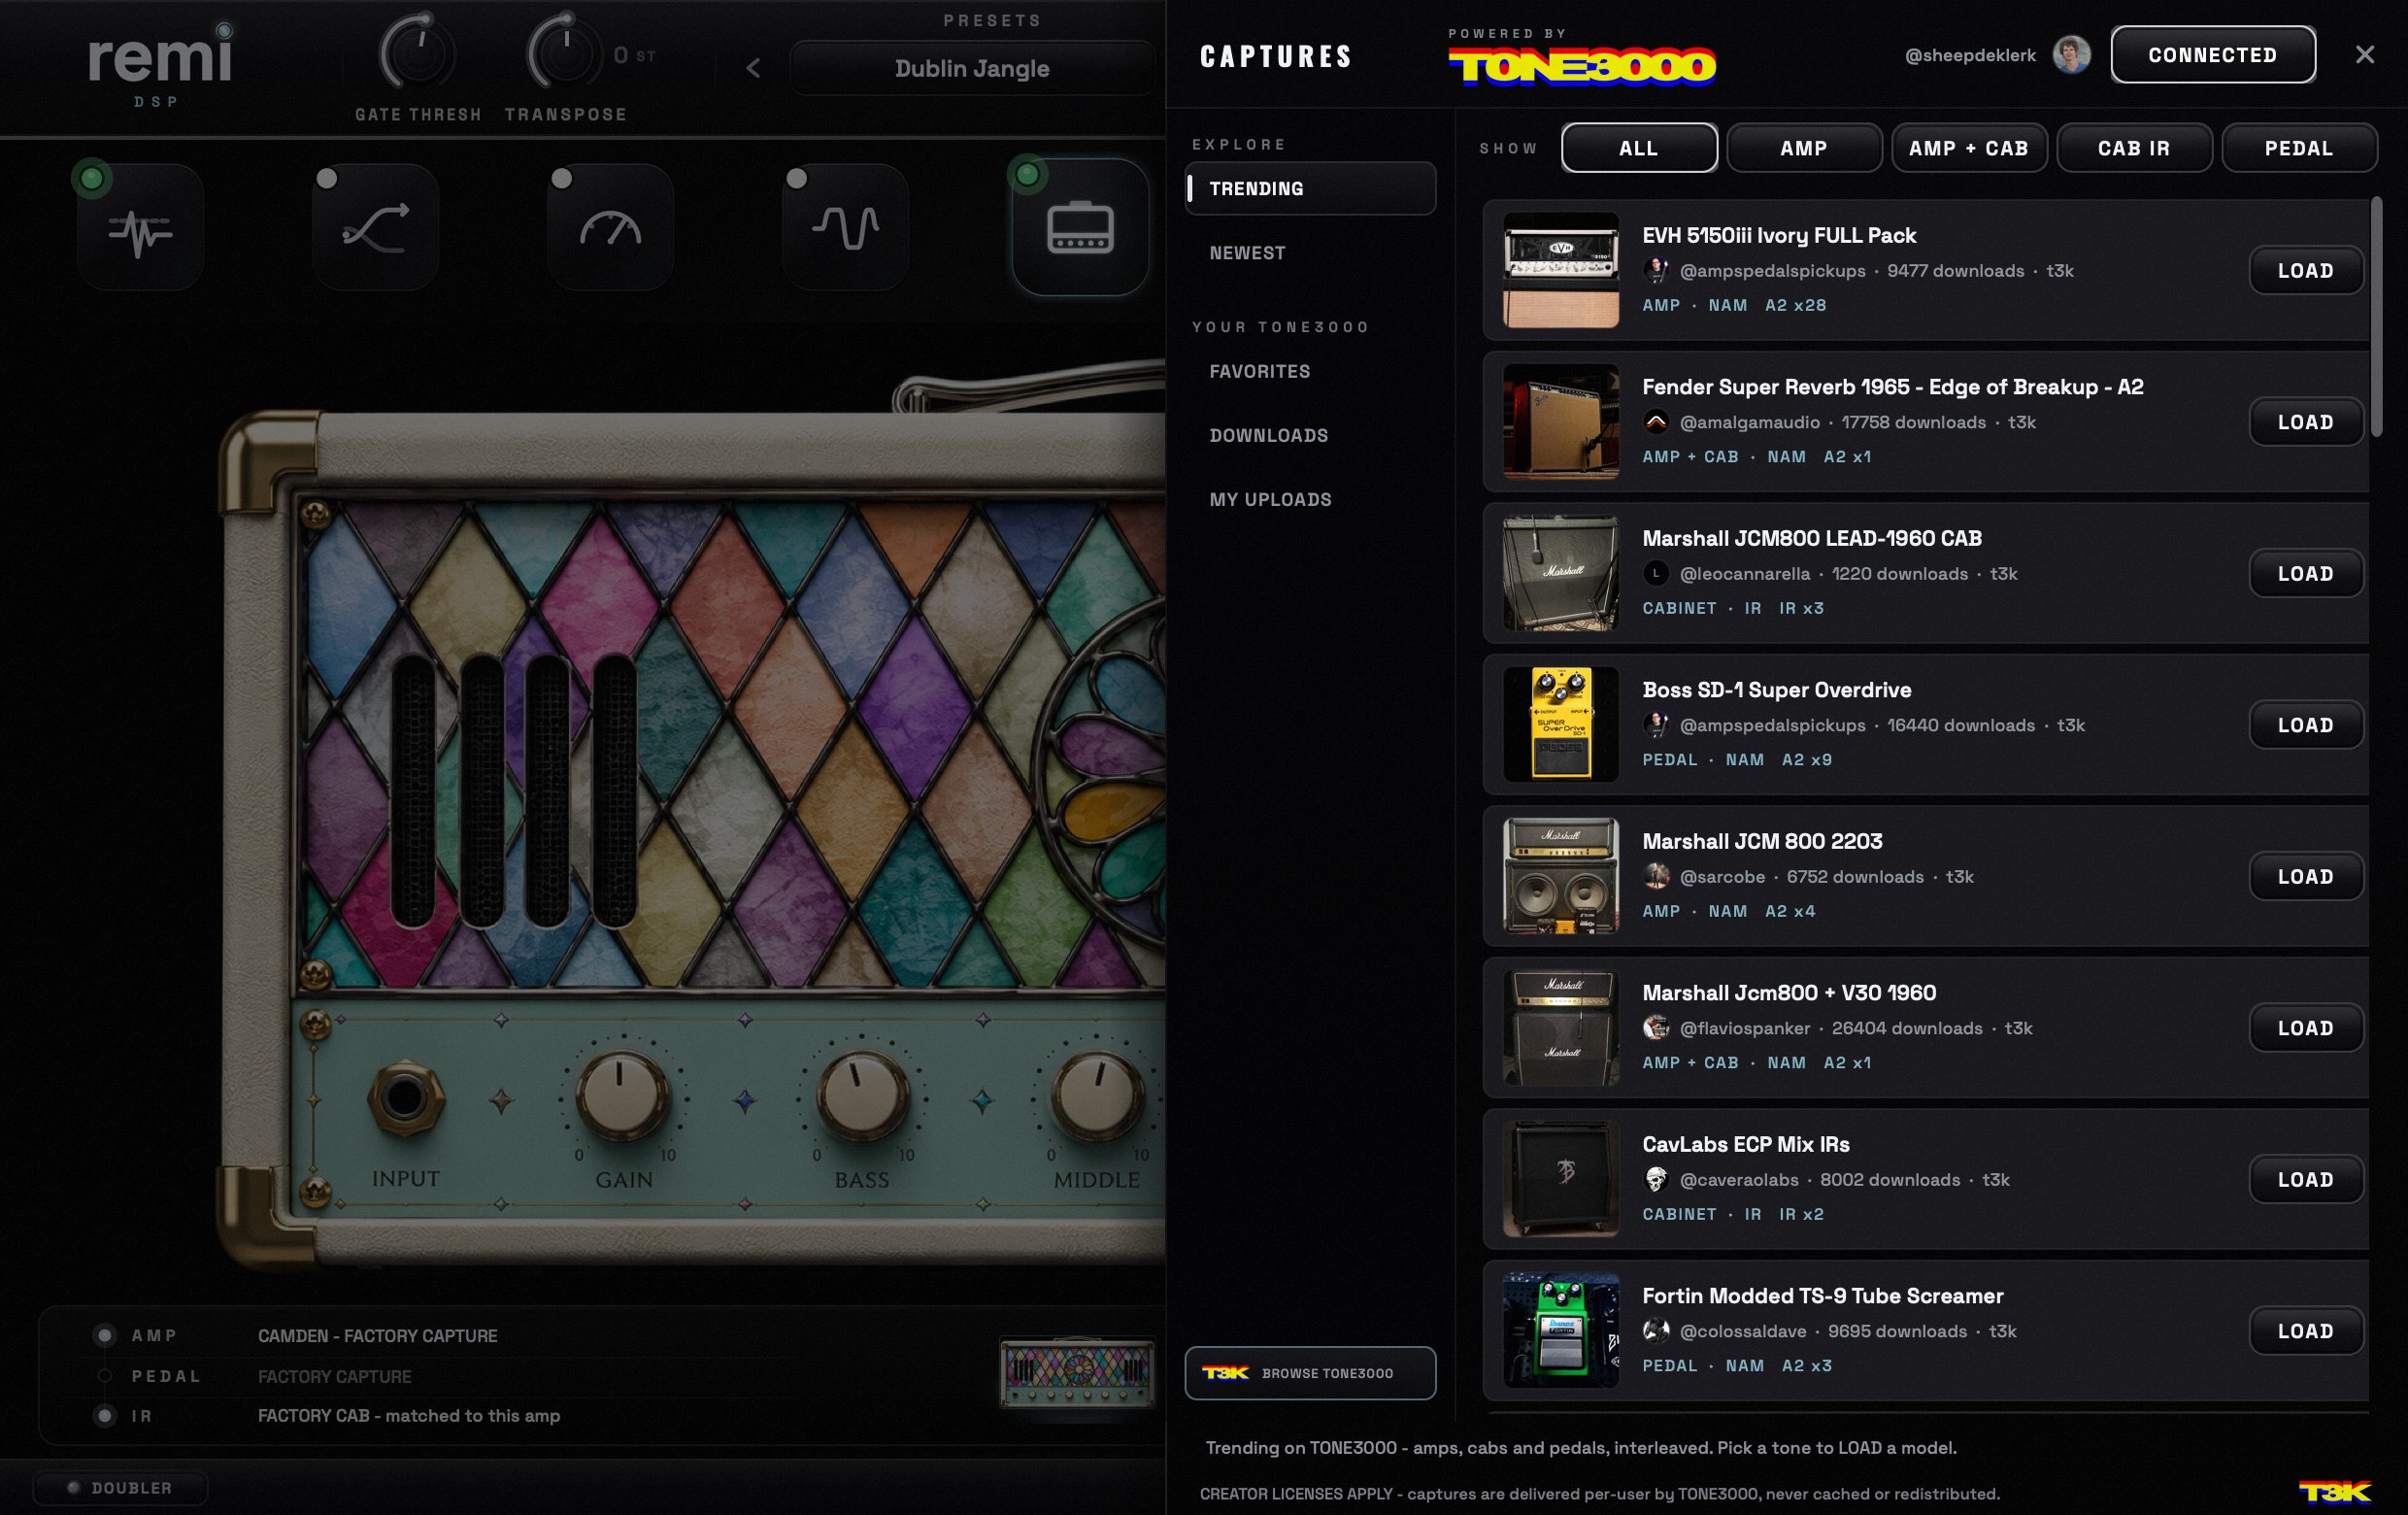Click the Camden amp thumbnail
This screenshot has width=2408, height=1515.
tap(1077, 1372)
